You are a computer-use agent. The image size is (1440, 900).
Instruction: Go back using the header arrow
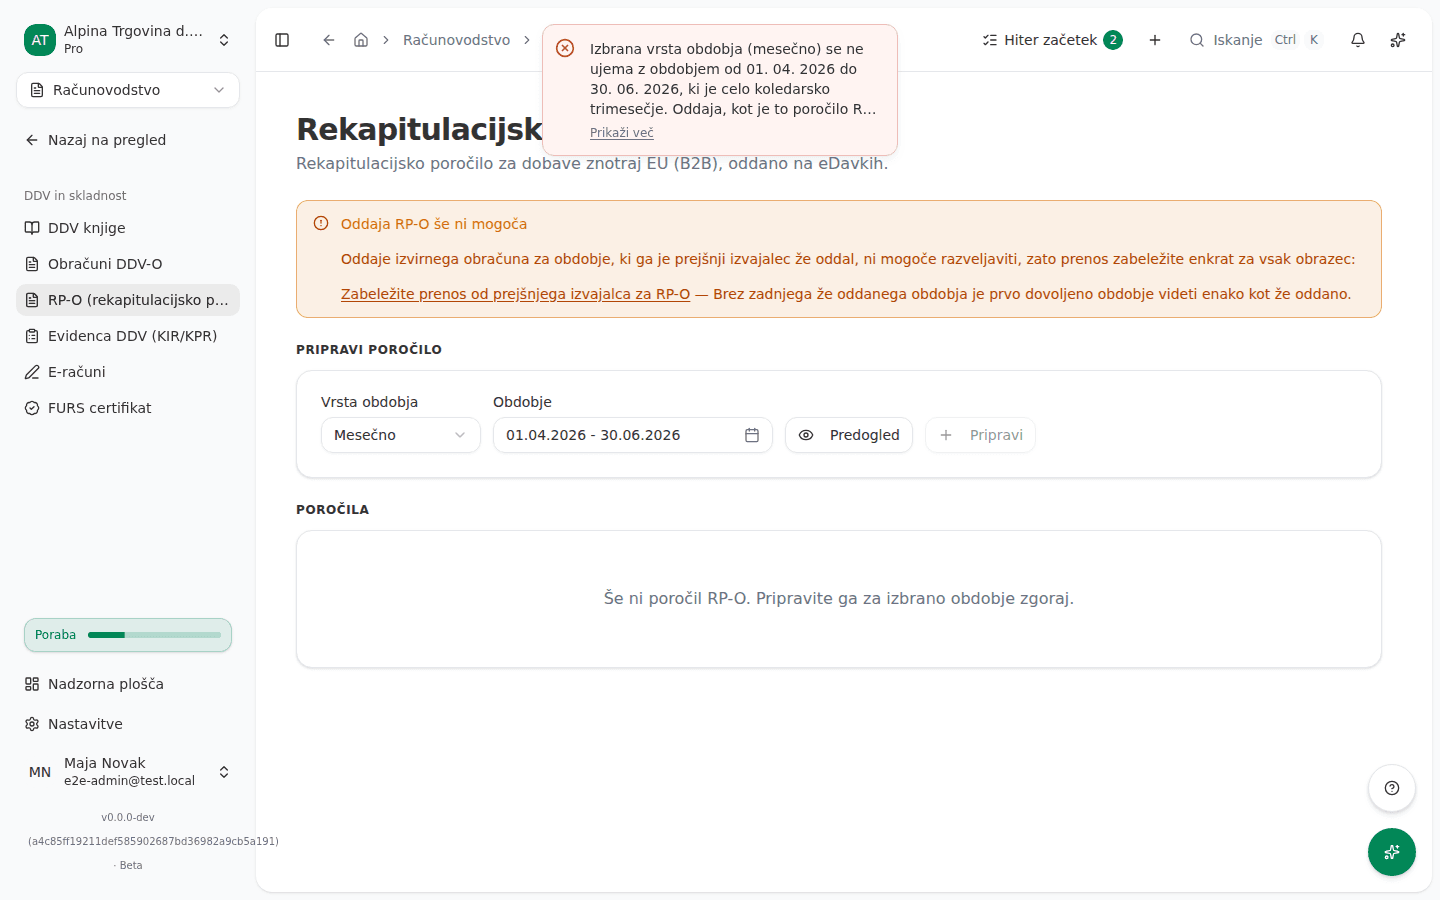pos(329,40)
